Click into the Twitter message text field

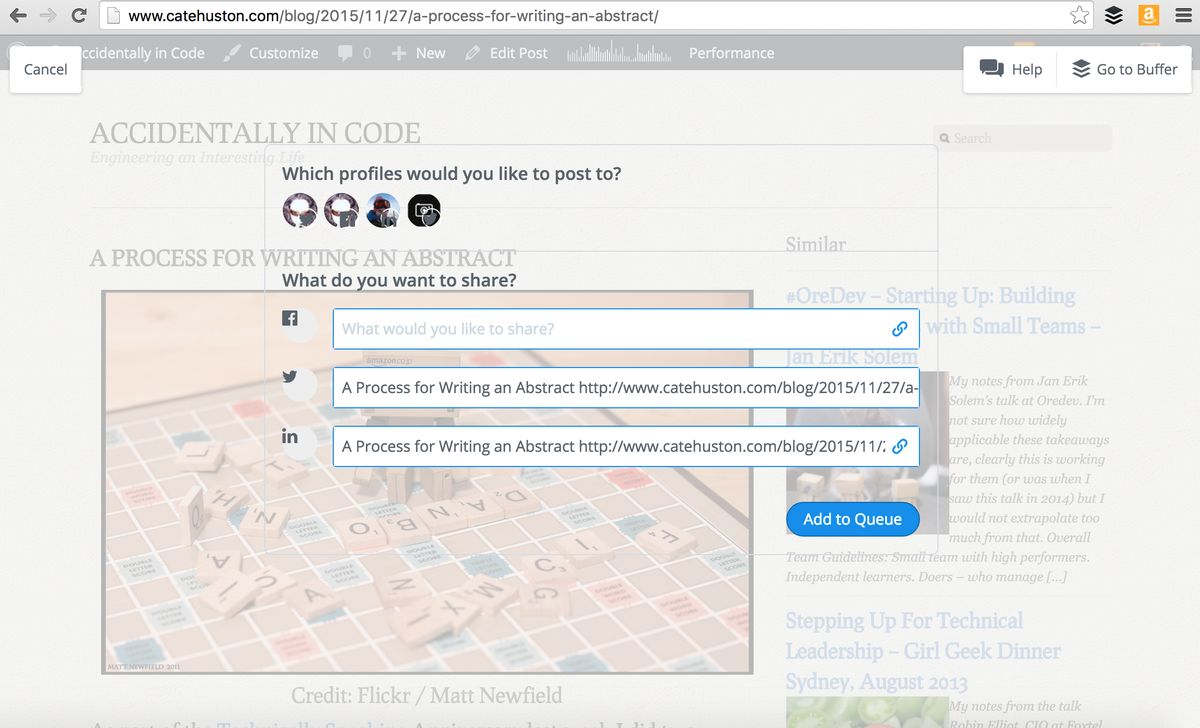tap(625, 388)
